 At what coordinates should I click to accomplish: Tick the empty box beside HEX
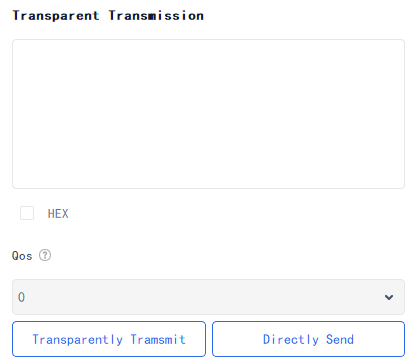coord(27,213)
